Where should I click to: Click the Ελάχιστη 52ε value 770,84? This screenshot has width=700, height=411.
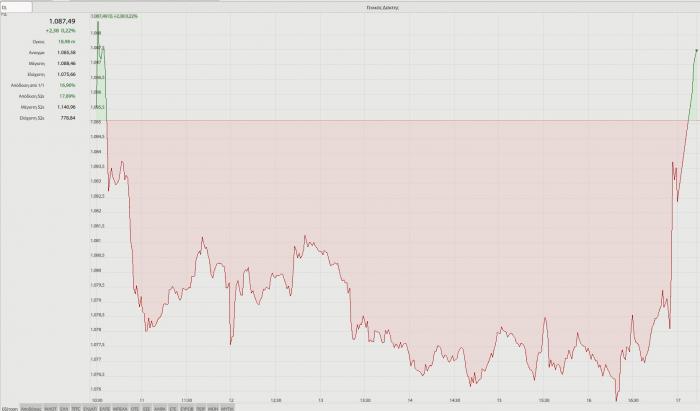coord(67,118)
